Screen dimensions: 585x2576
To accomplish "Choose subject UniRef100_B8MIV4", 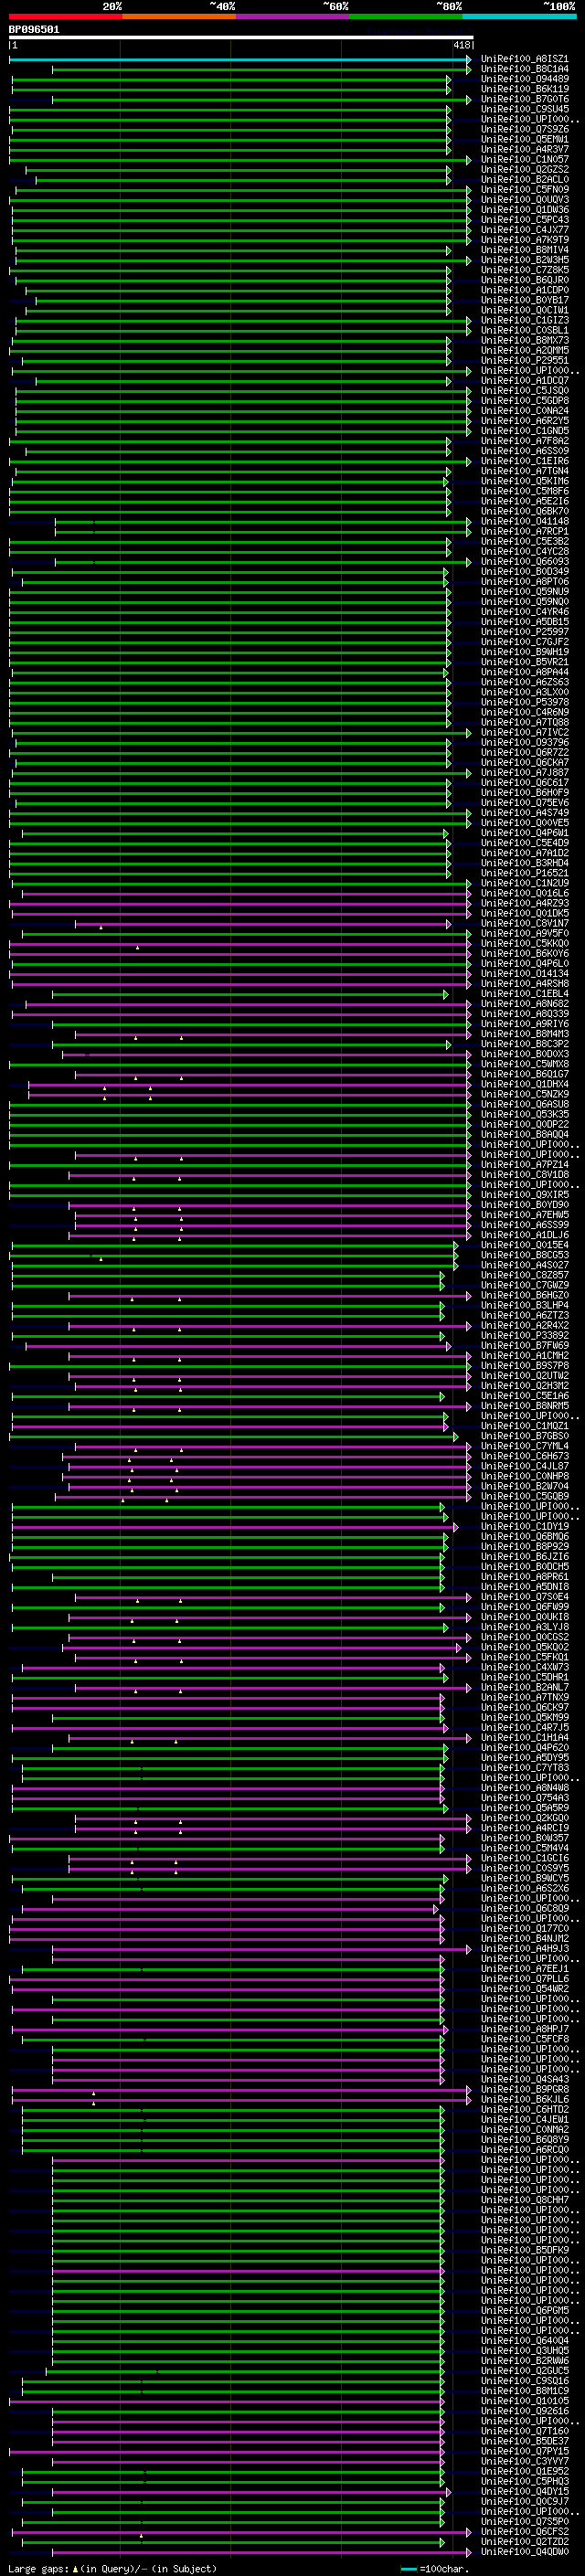I will 524,250.
